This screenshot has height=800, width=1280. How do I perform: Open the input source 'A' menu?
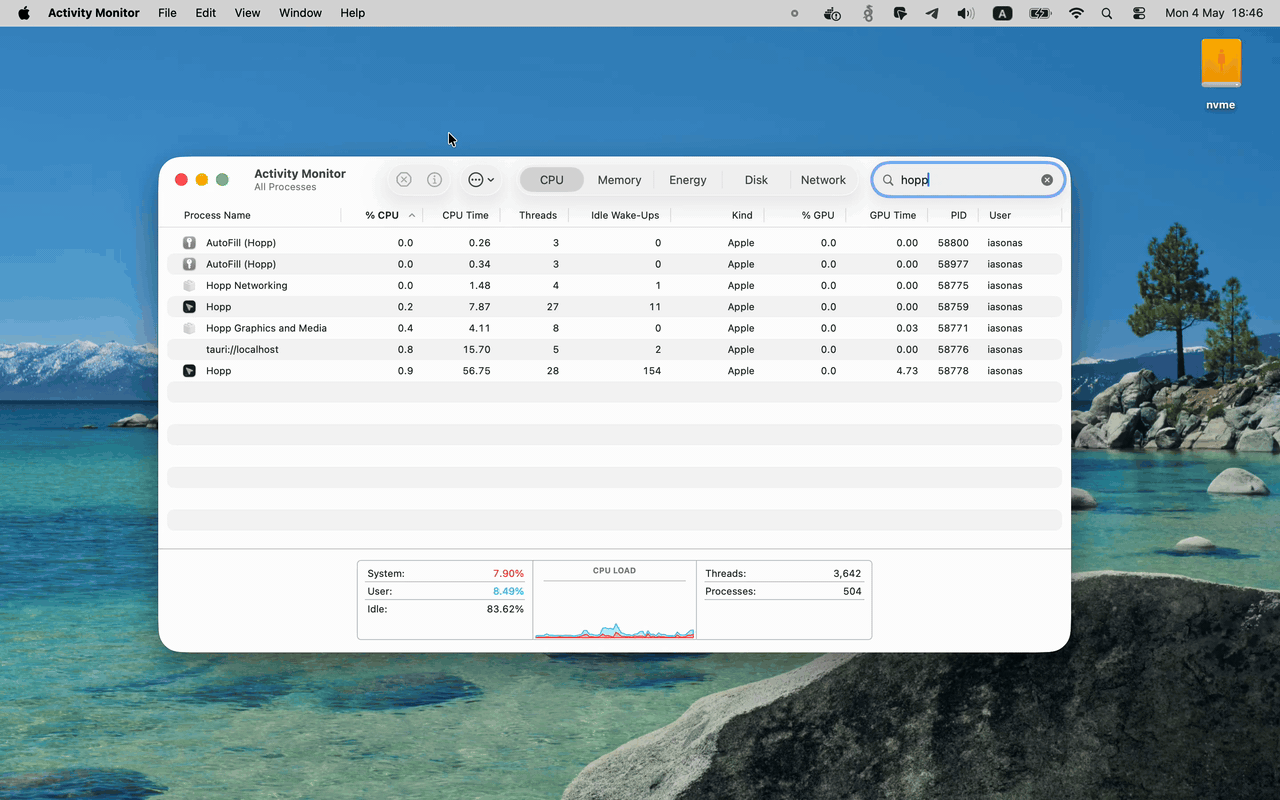pyautogui.click(x=1002, y=13)
